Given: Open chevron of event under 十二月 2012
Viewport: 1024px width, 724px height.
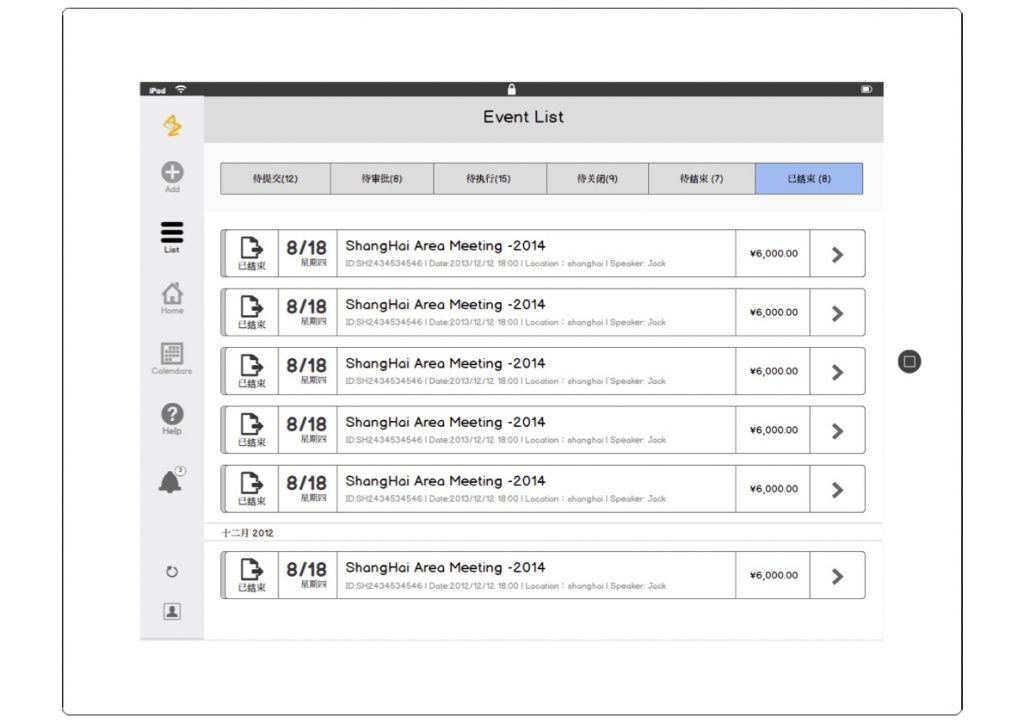Looking at the screenshot, I should (x=837, y=576).
